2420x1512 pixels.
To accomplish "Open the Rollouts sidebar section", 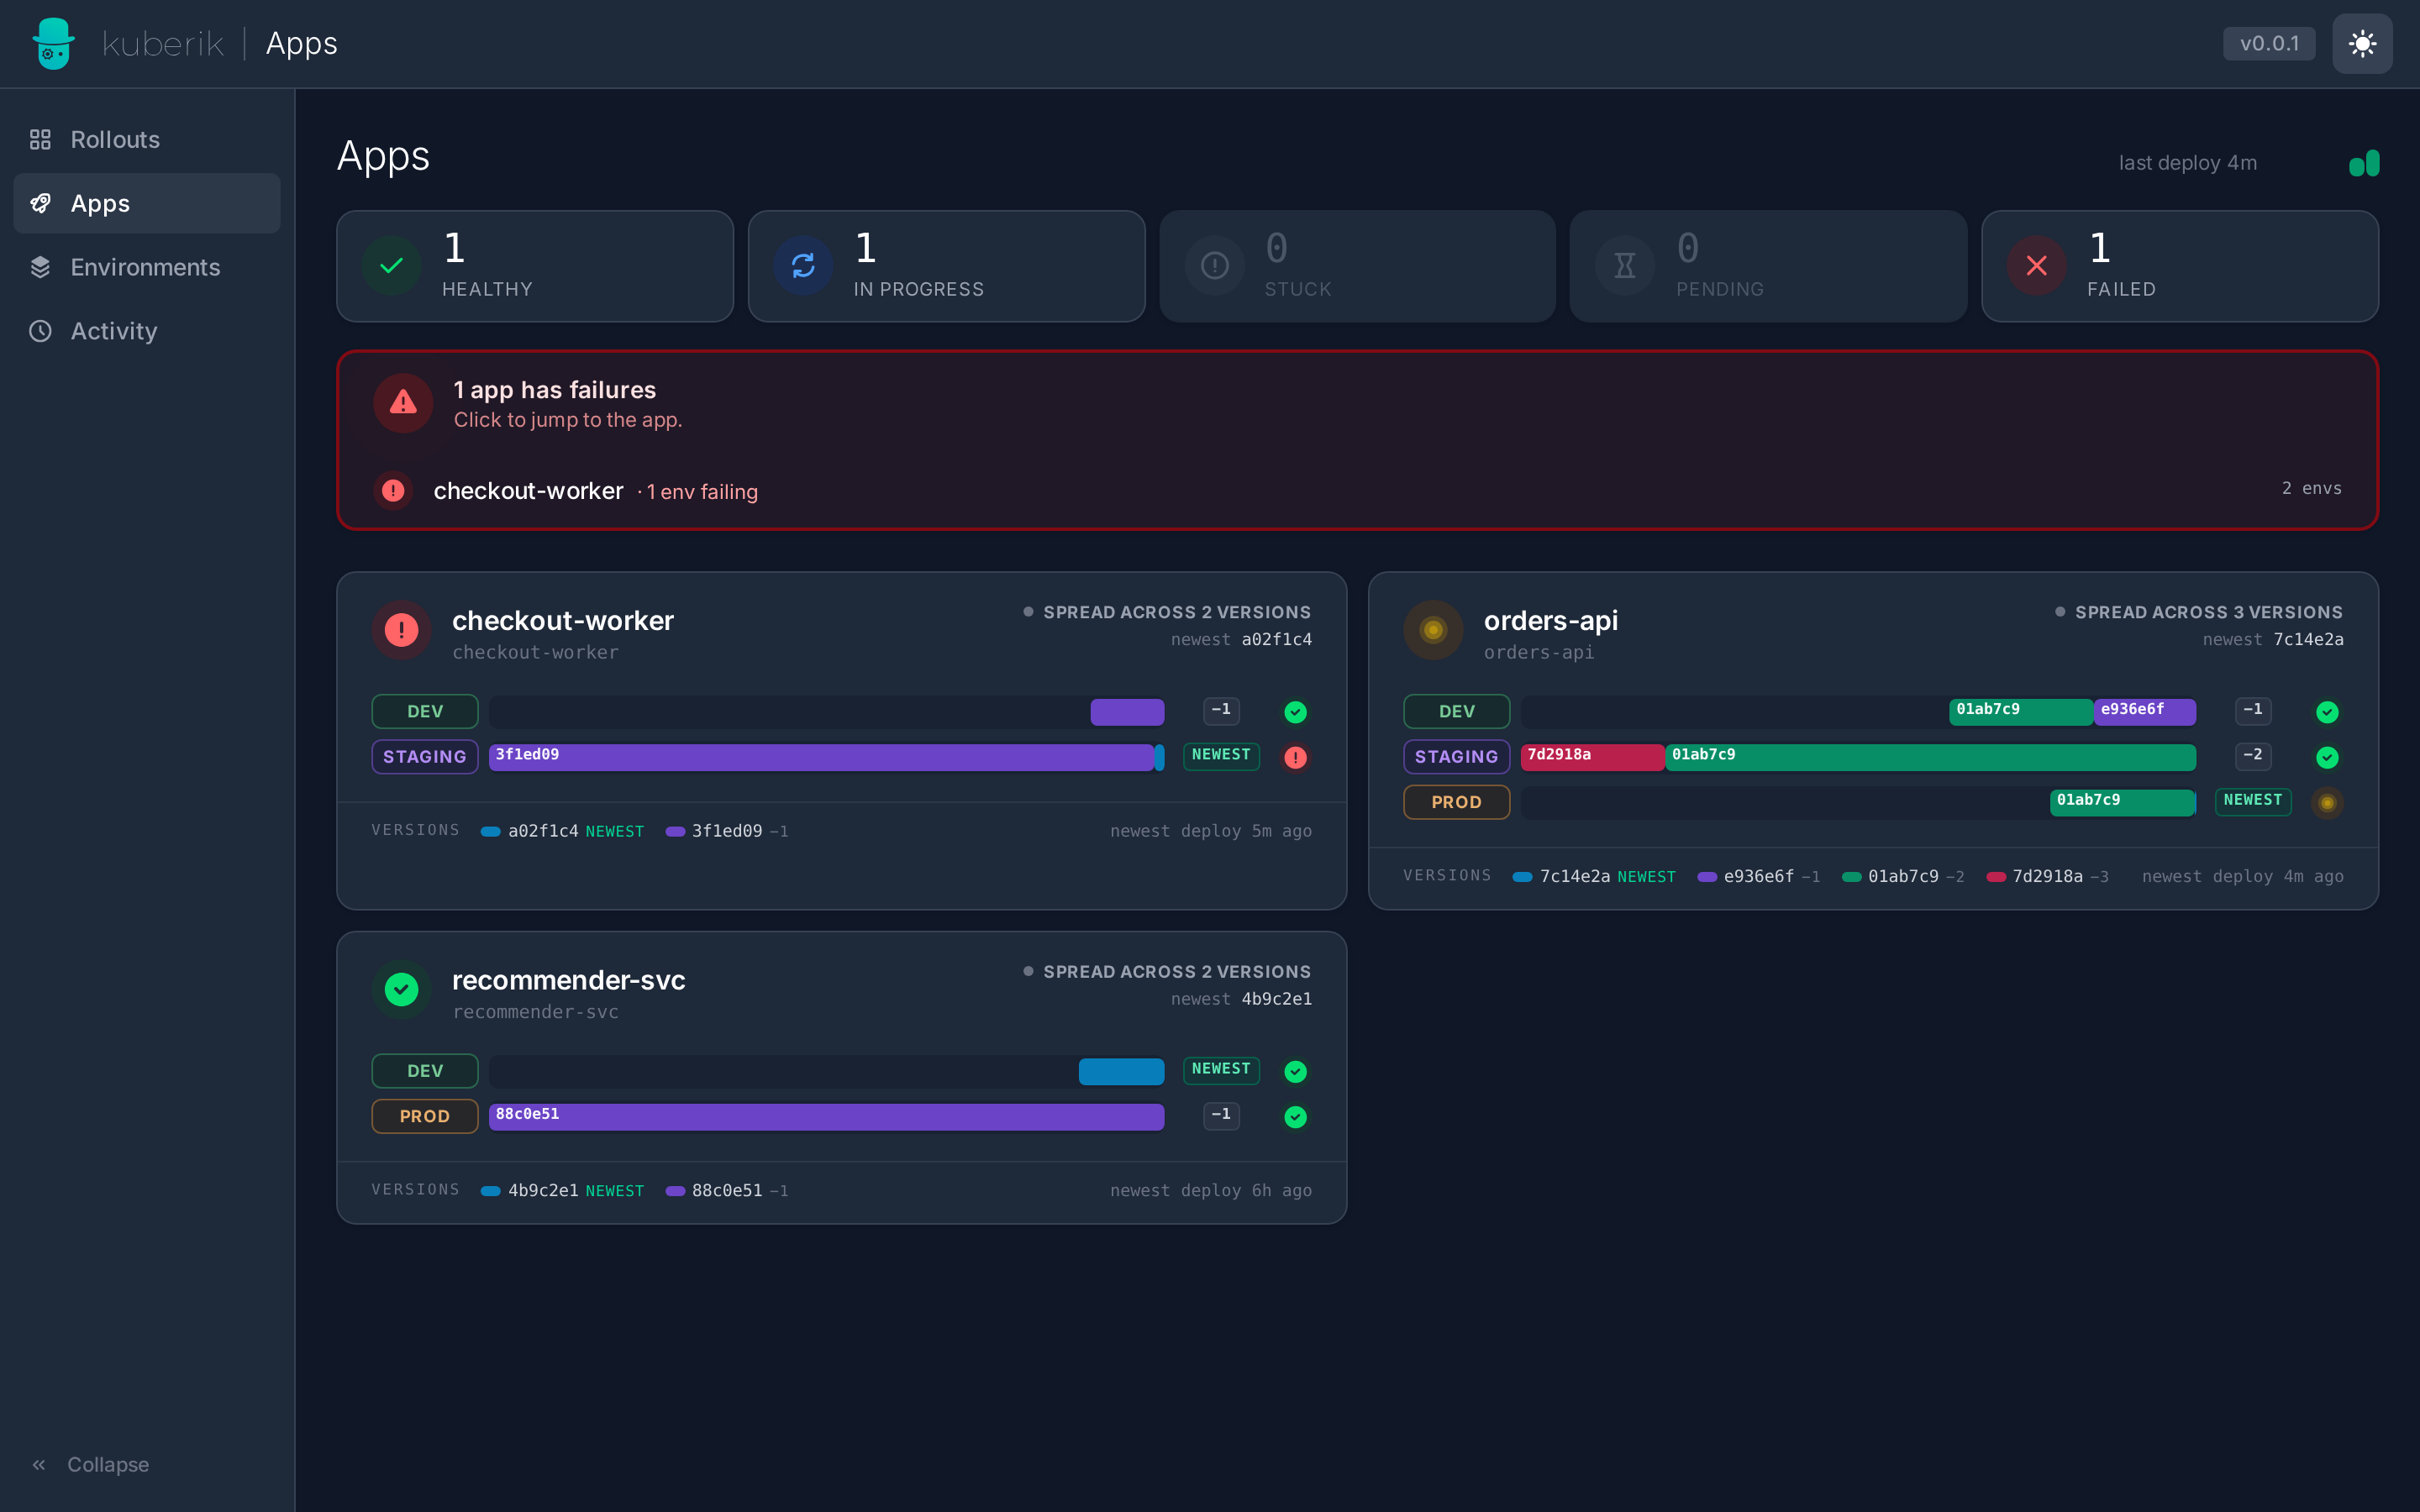I will point(147,139).
